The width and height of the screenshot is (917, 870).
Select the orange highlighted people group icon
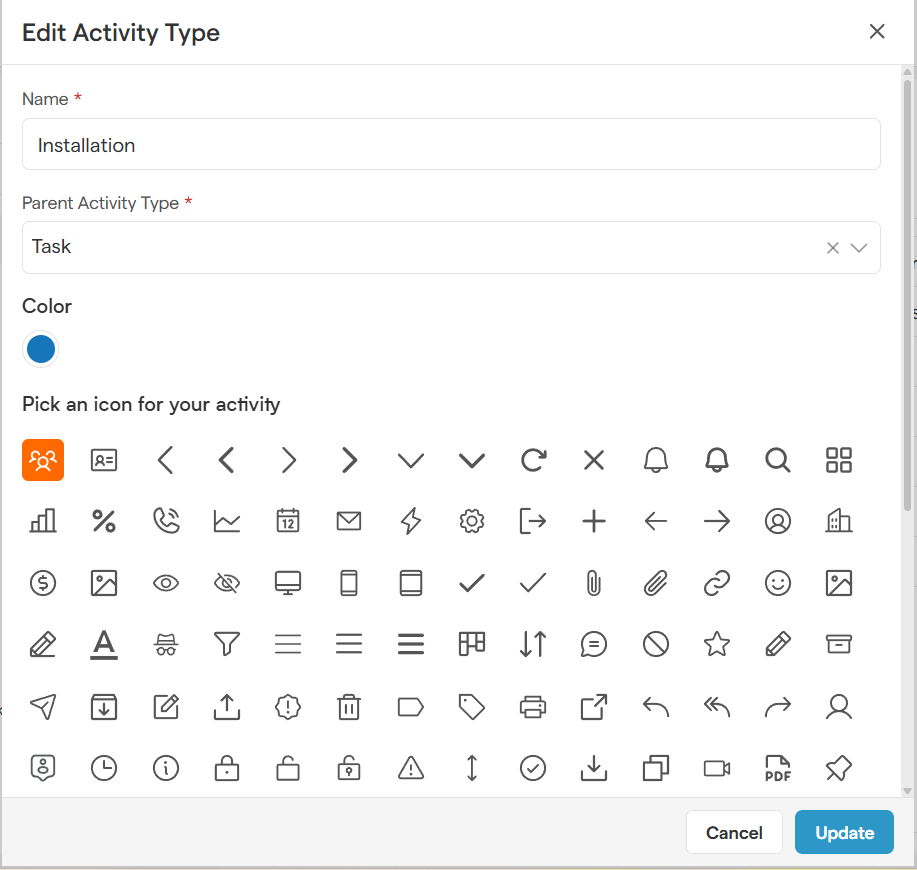(x=43, y=460)
